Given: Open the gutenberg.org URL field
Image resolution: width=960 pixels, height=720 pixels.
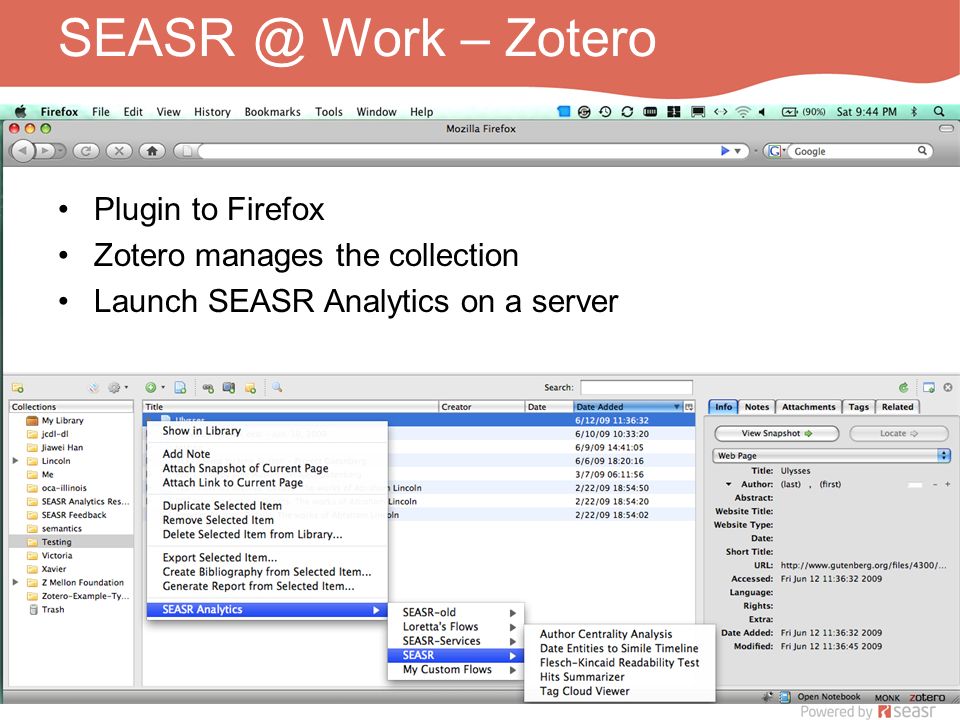Looking at the screenshot, I should [x=863, y=565].
